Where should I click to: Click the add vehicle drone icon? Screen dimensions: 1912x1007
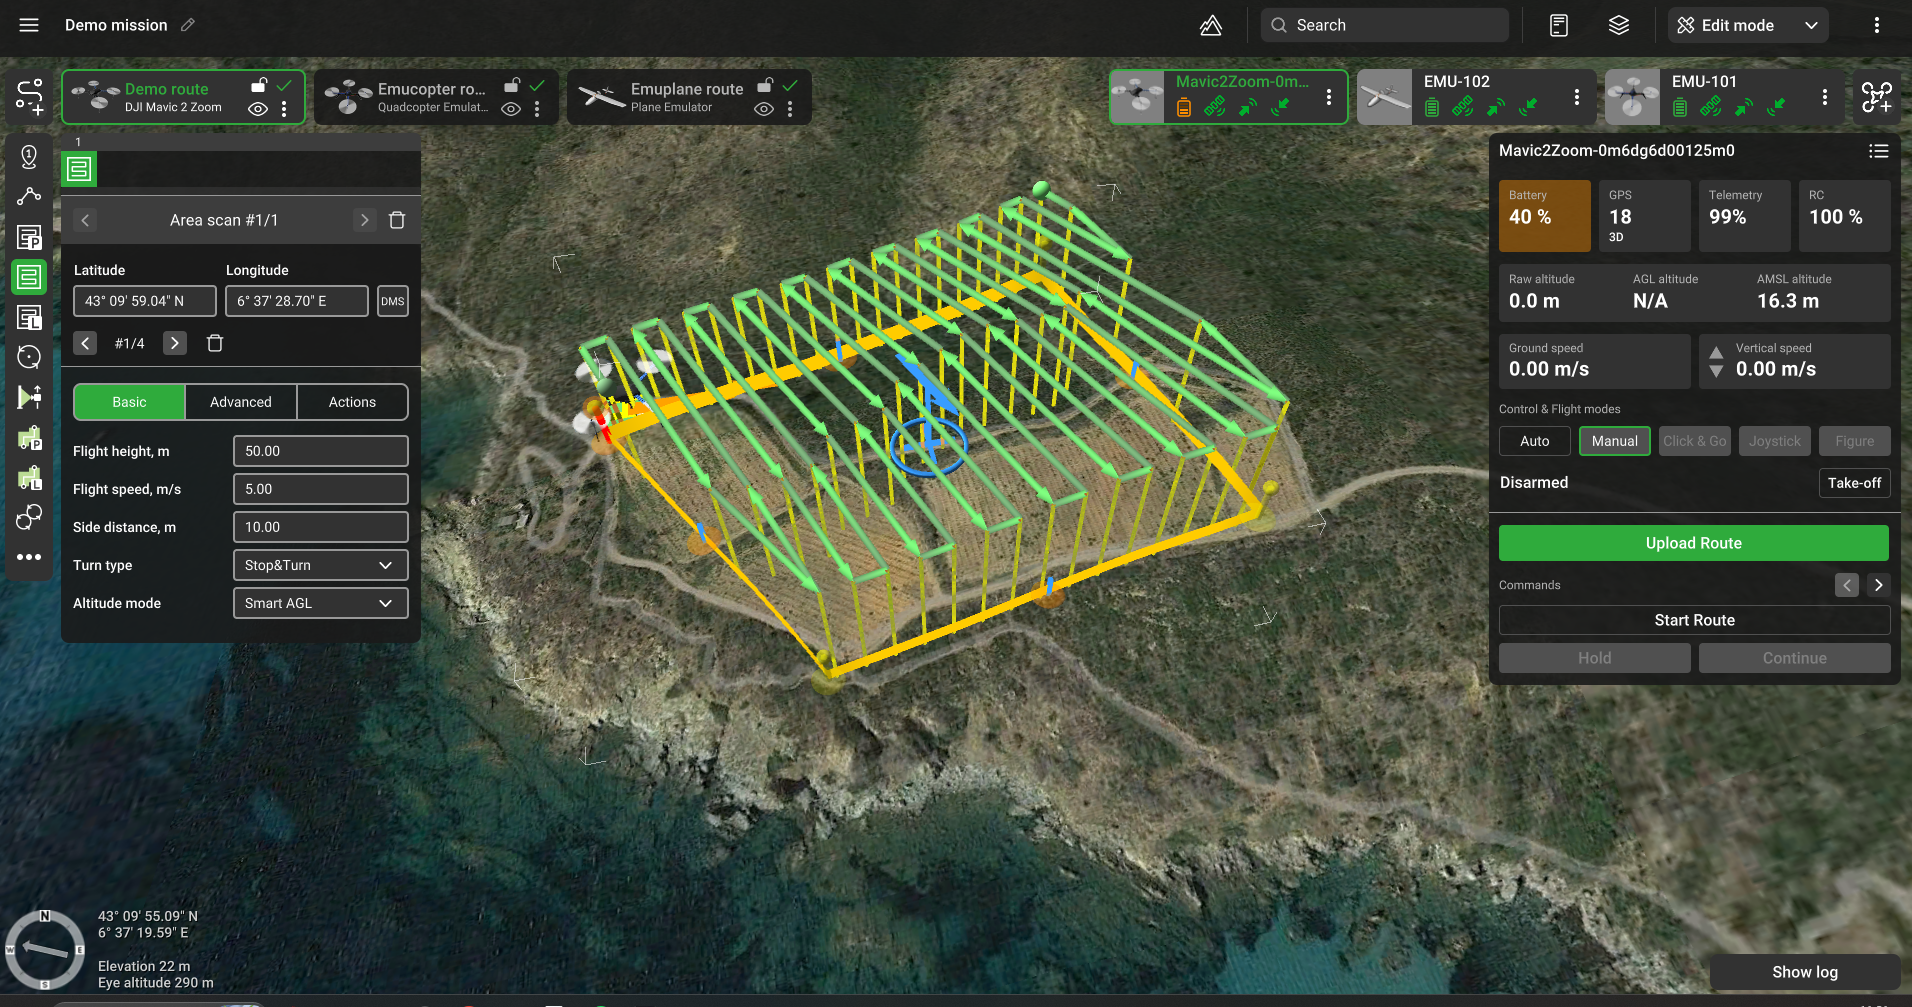click(1876, 97)
